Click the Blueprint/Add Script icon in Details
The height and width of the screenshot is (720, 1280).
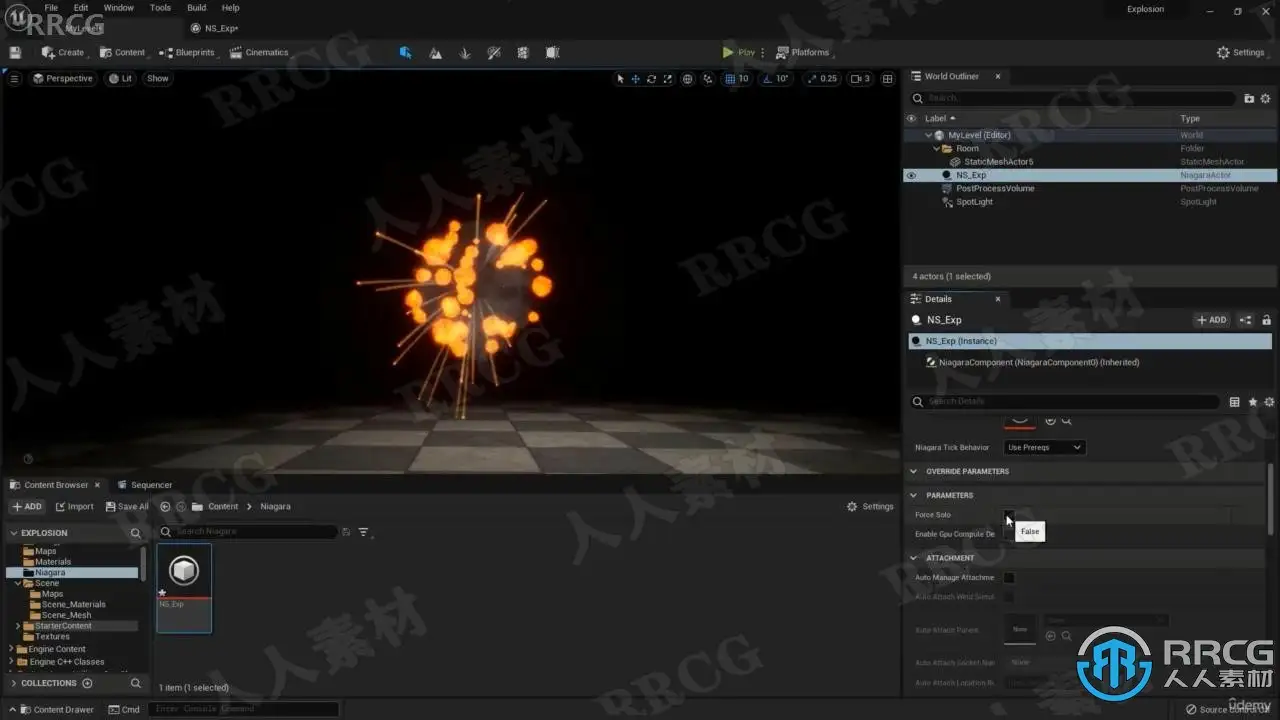(1246, 320)
